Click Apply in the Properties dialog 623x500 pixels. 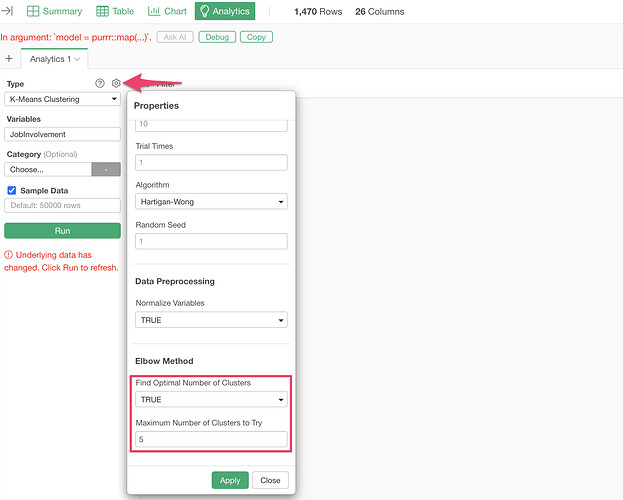[230, 480]
